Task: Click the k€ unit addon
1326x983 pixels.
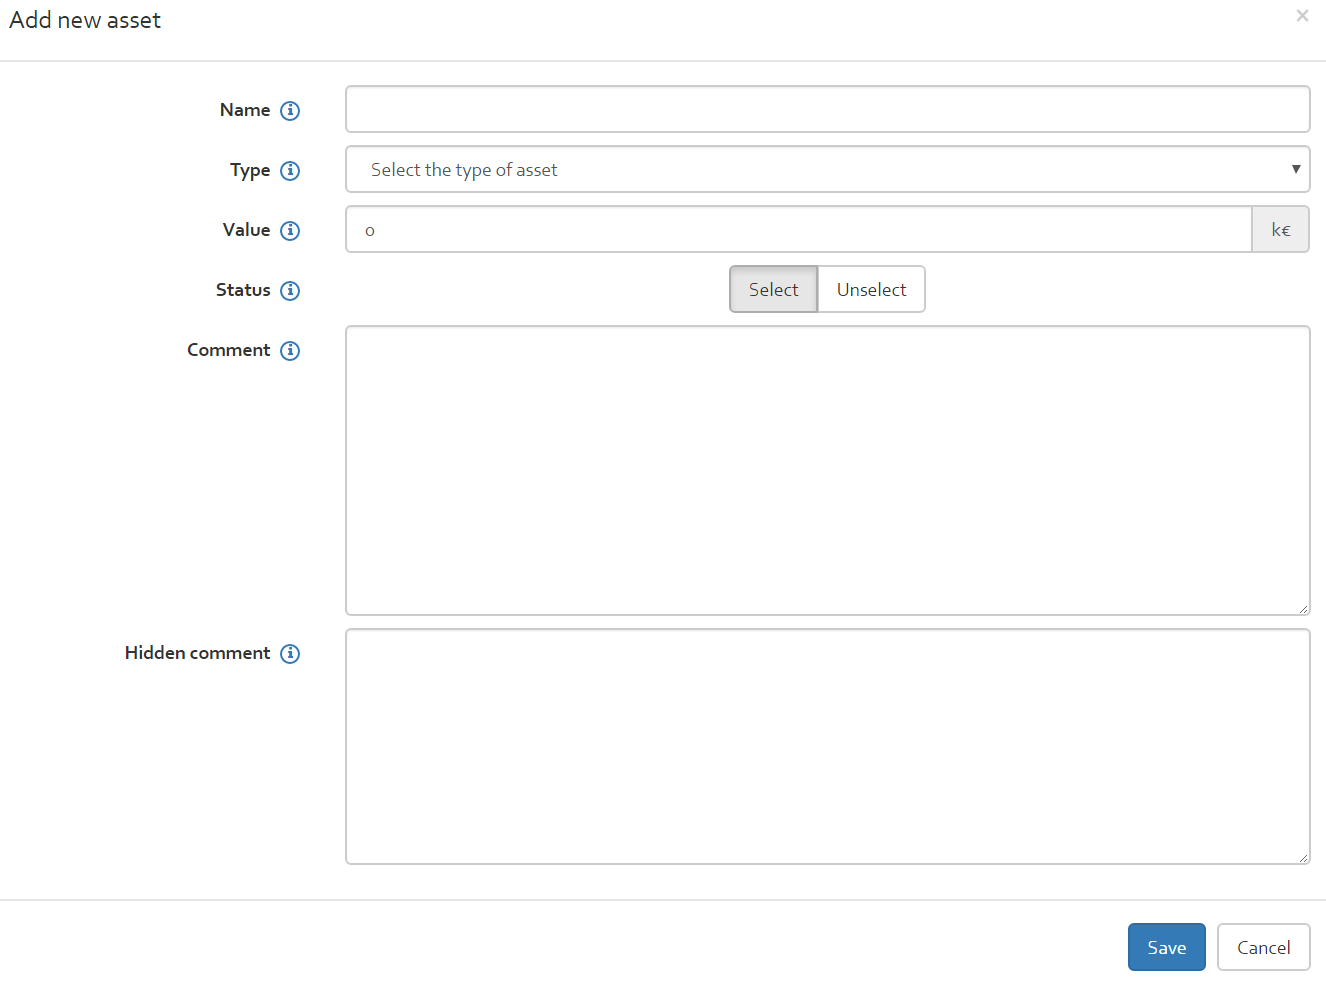Action: [x=1280, y=229]
